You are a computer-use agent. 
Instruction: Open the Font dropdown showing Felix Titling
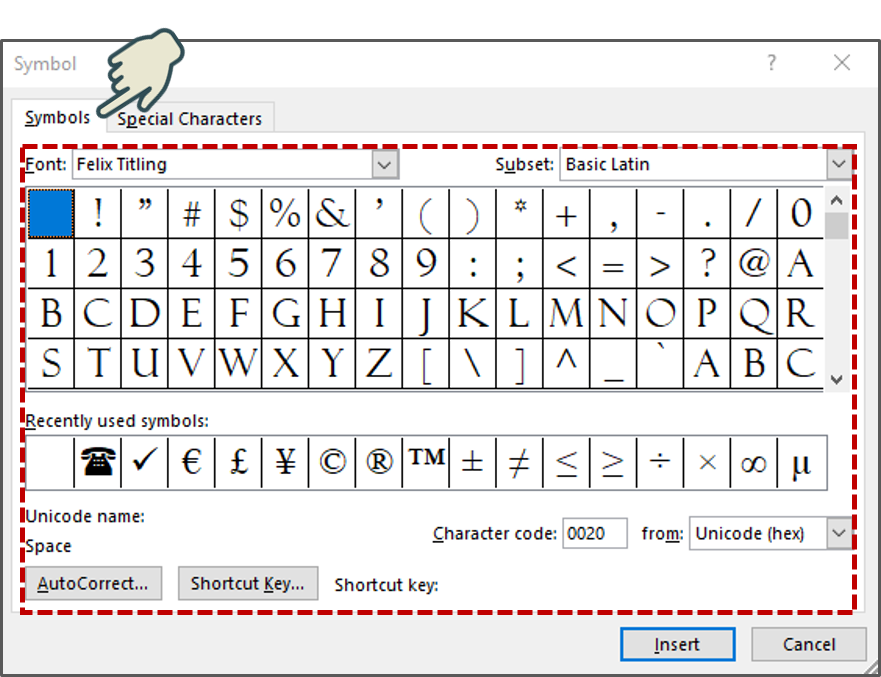coord(384,164)
